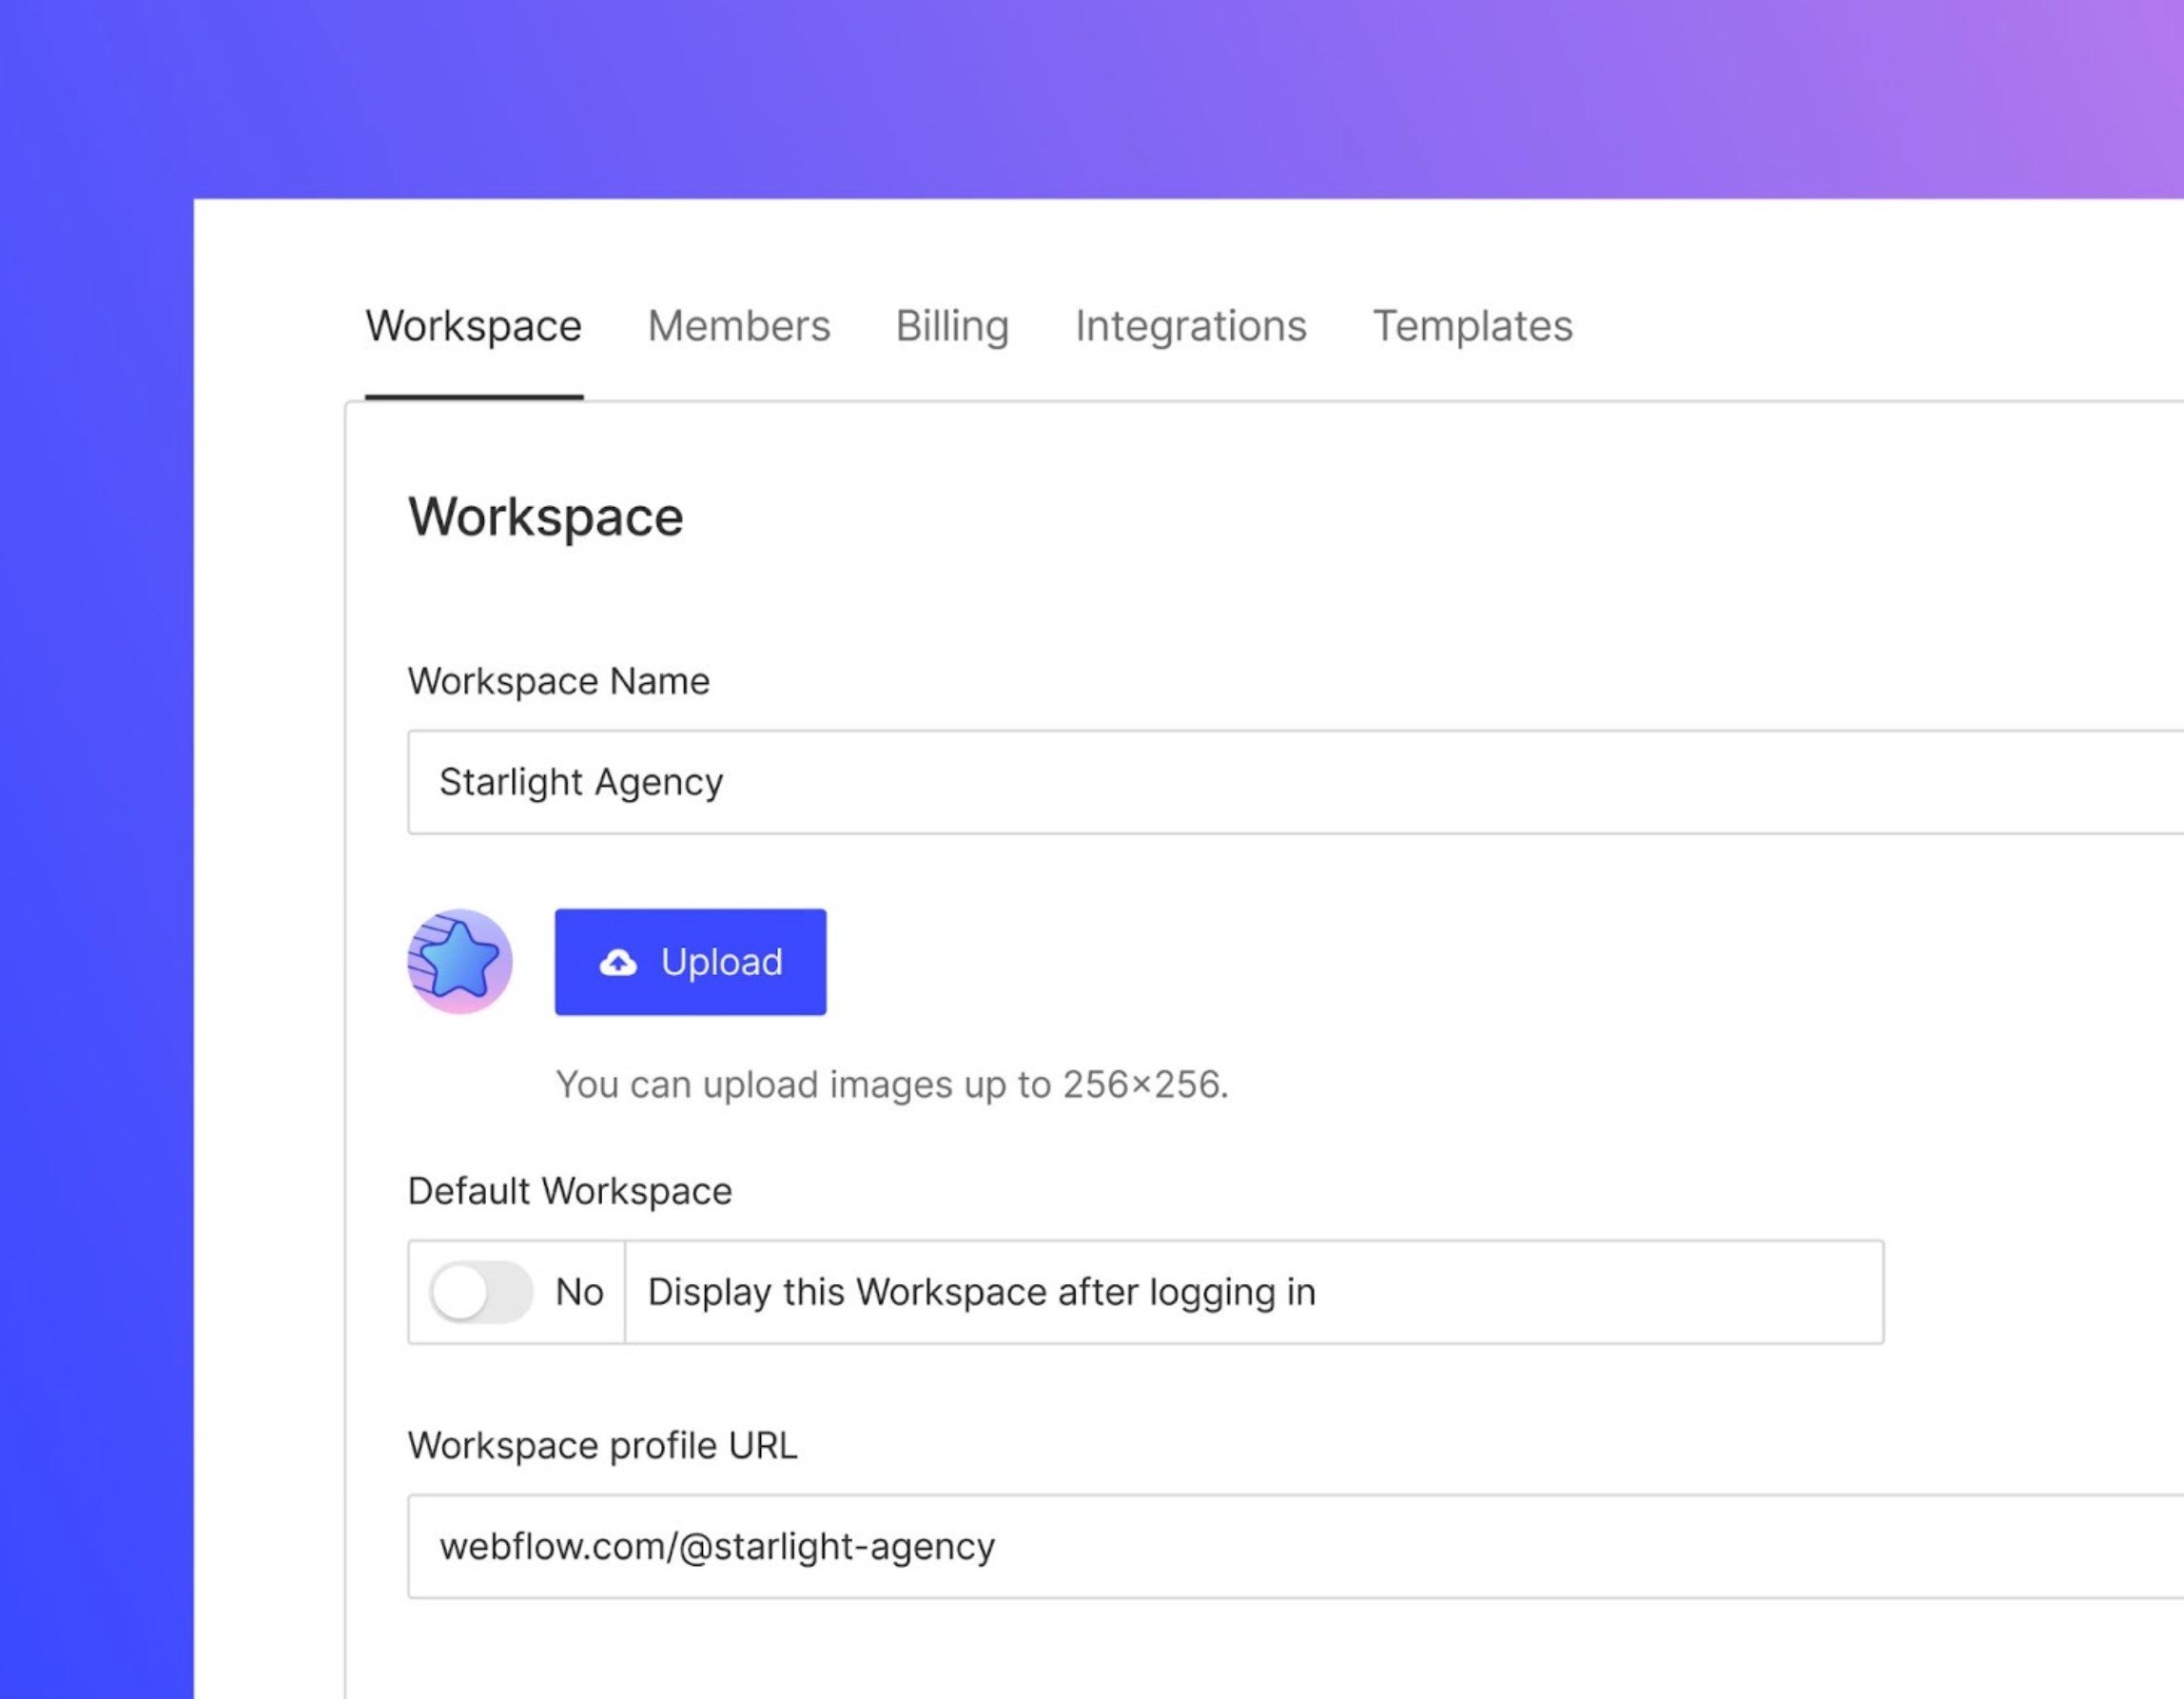Click the 'Default Workspace' label
2184x1699 pixels.
point(569,1191)
